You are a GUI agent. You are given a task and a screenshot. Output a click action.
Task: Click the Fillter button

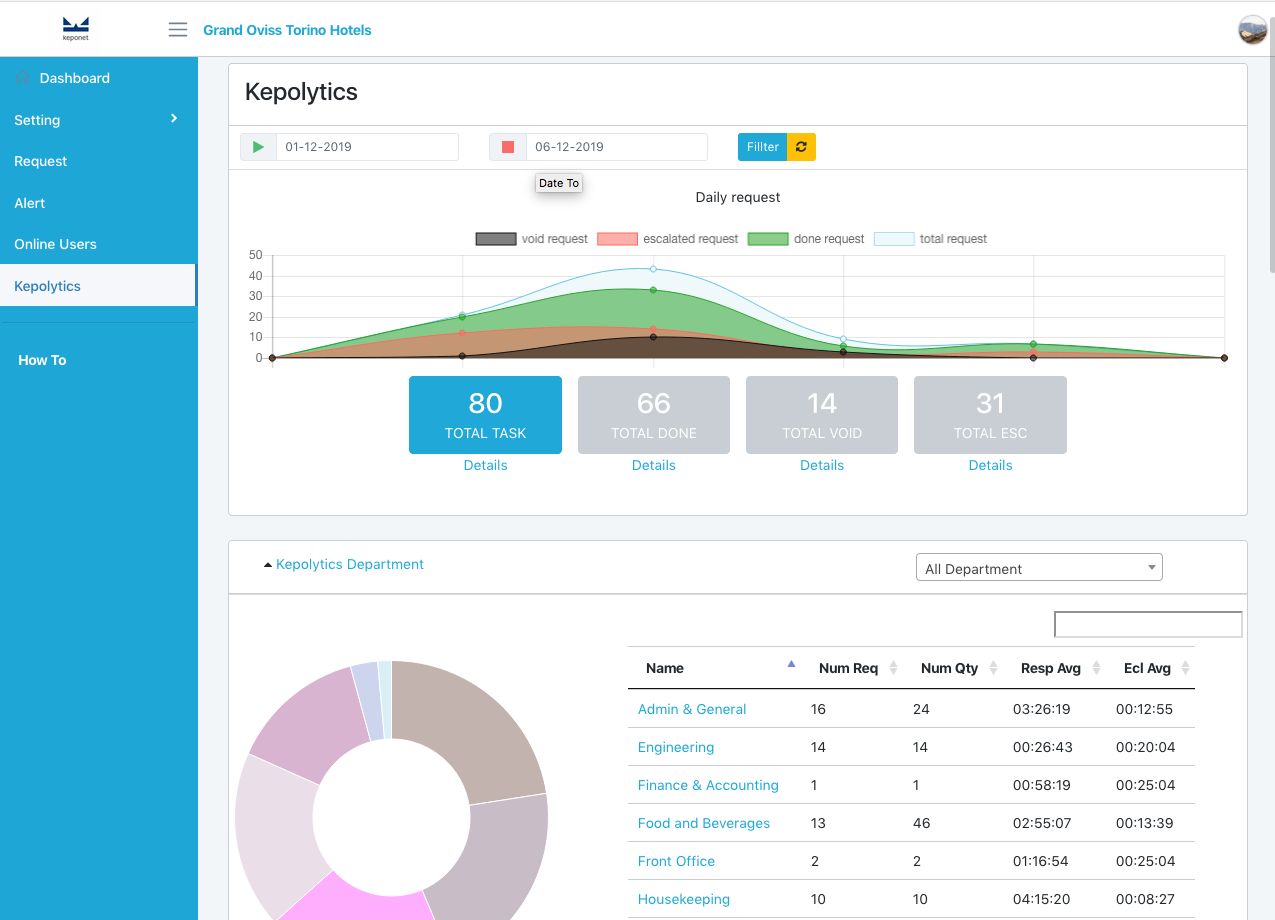point(762,147)
